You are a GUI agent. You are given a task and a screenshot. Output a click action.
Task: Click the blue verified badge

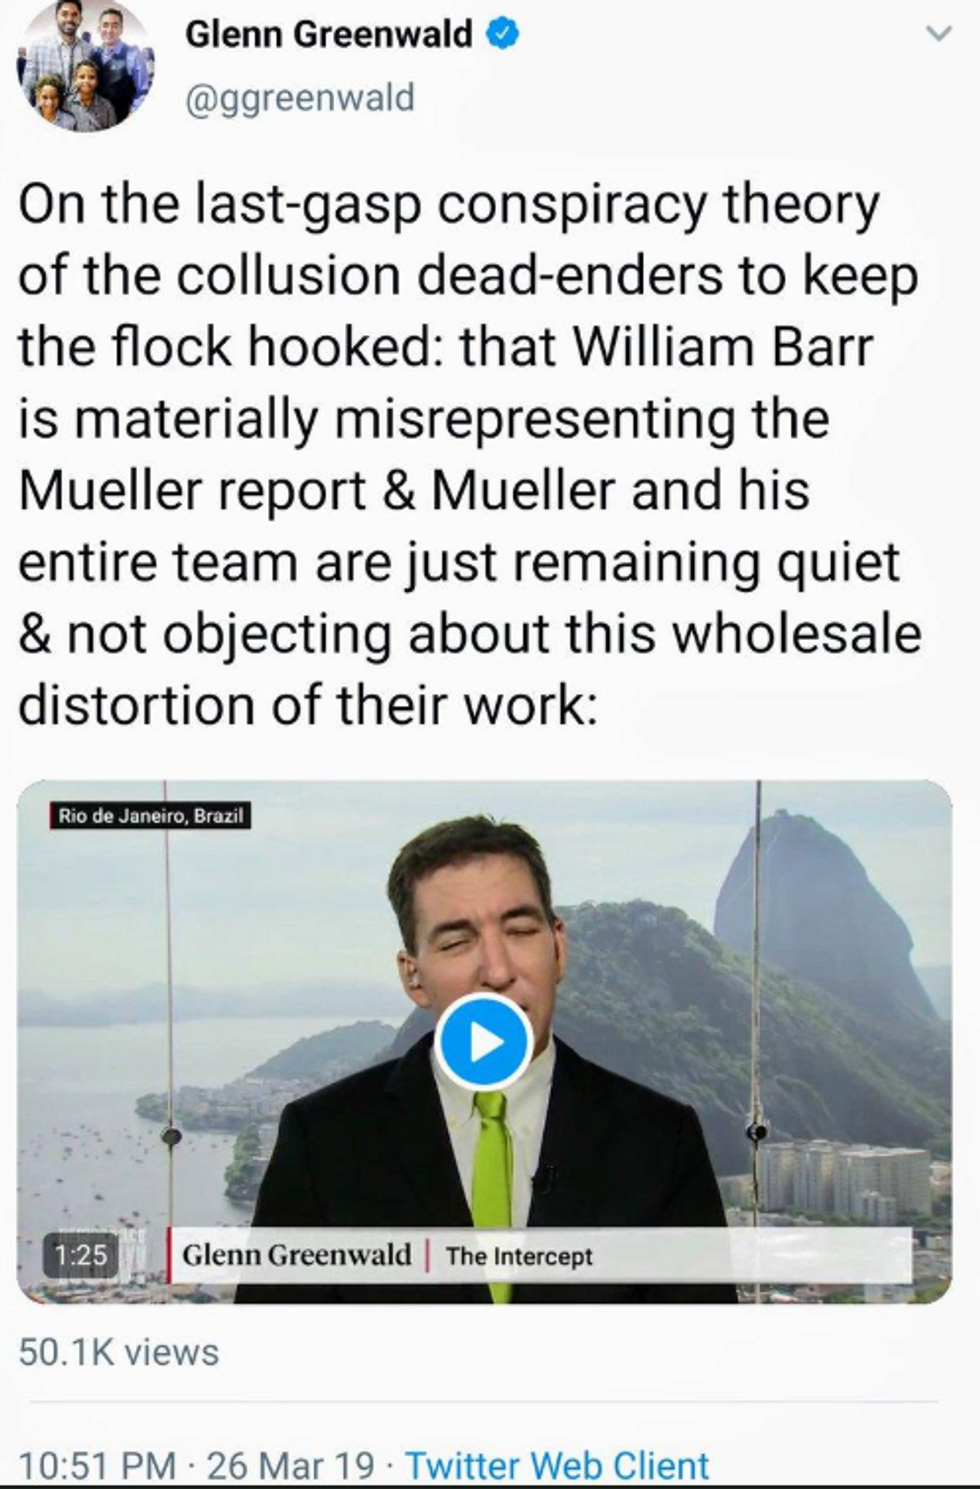click(x=502, y=35)
